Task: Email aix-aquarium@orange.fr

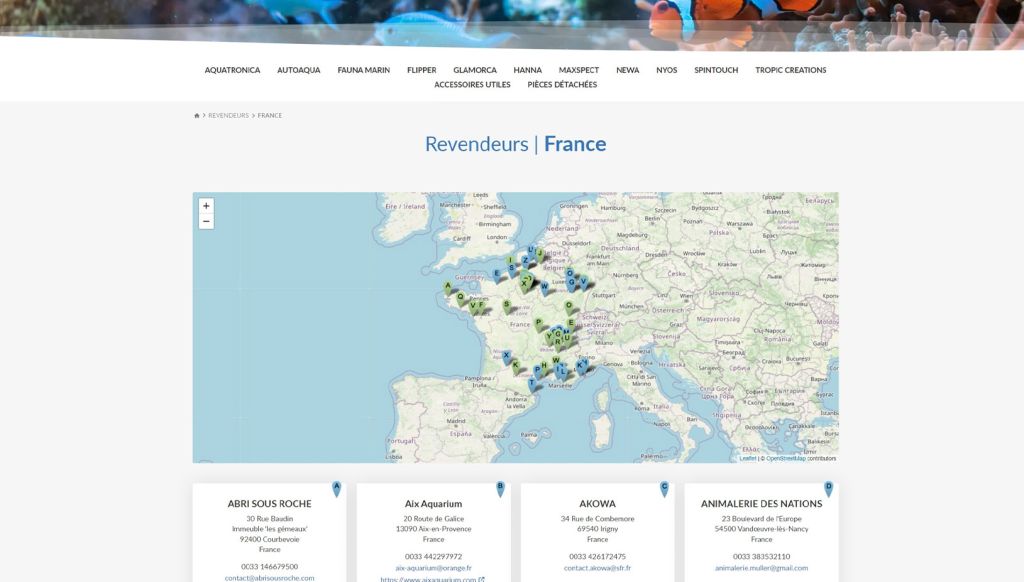Action: [x=434, y=568]
